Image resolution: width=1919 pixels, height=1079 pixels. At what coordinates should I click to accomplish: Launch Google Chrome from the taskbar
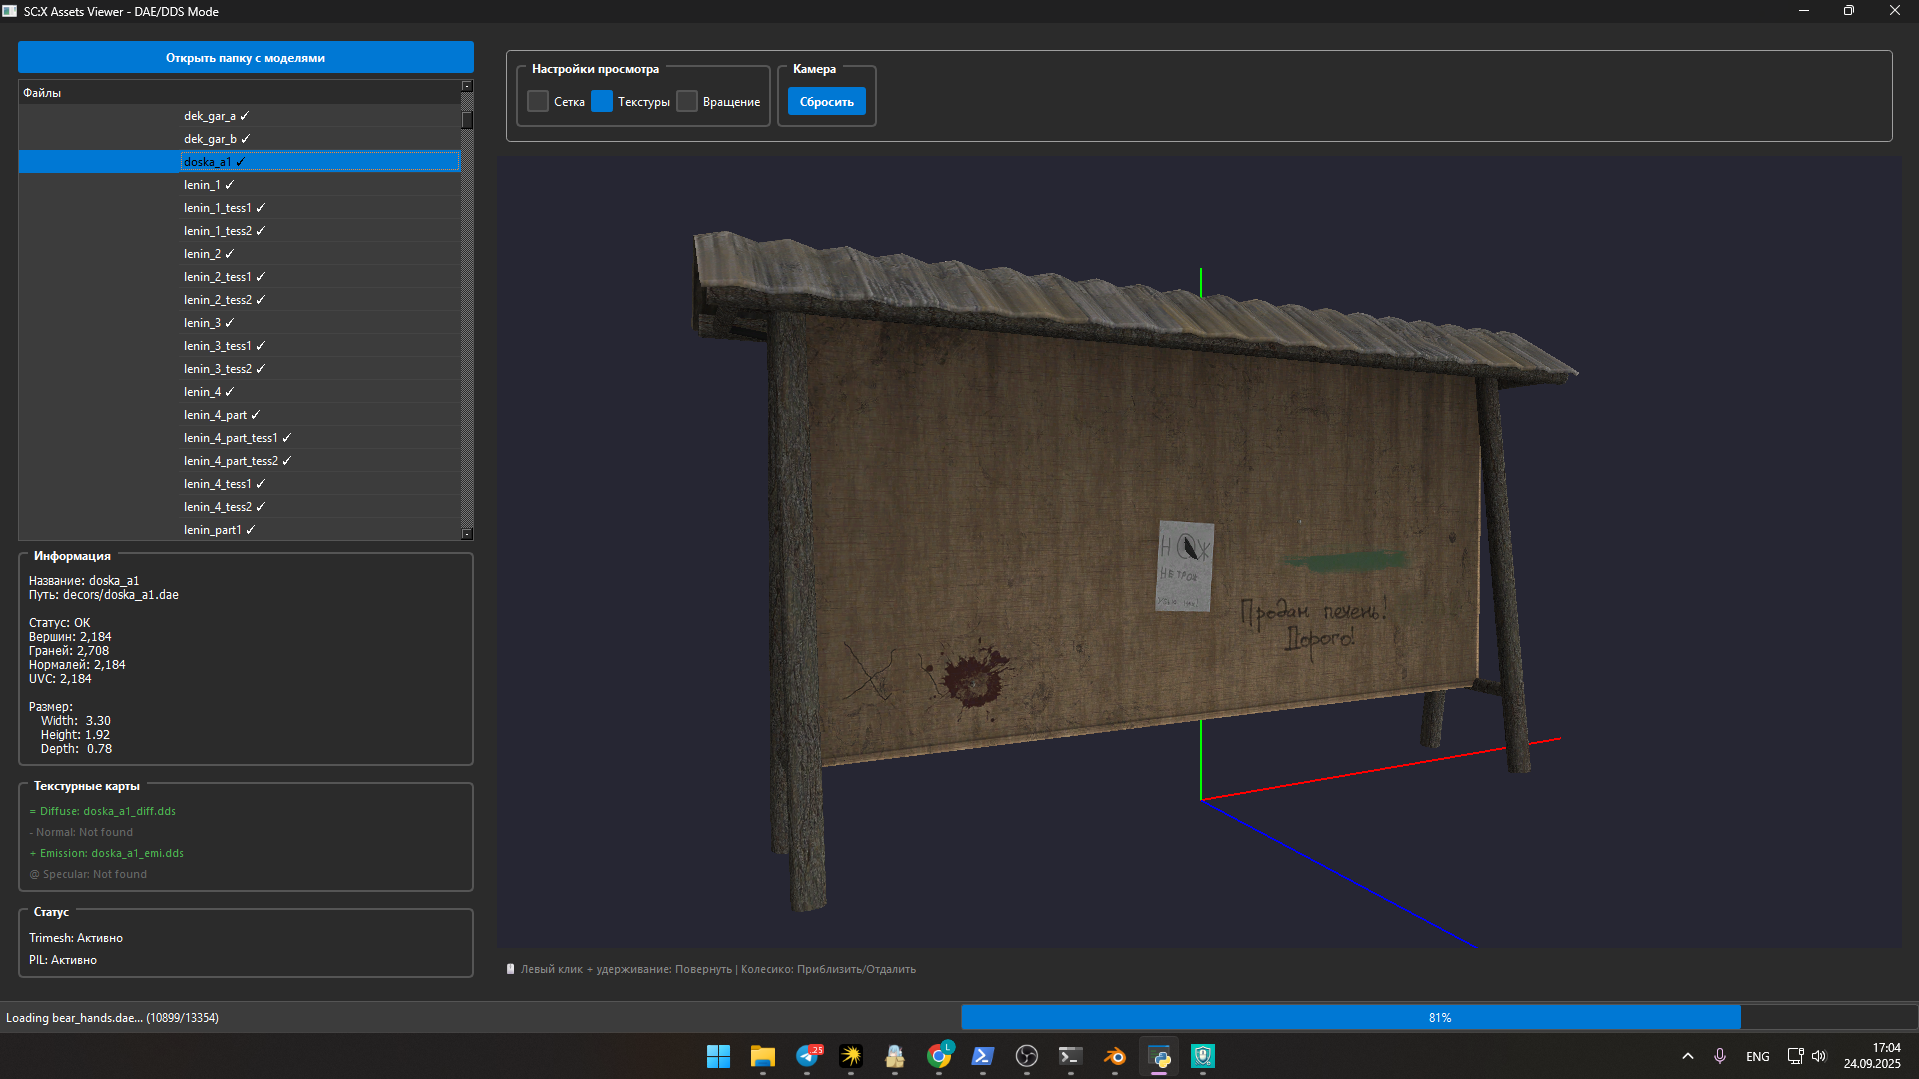point(939,1056)
